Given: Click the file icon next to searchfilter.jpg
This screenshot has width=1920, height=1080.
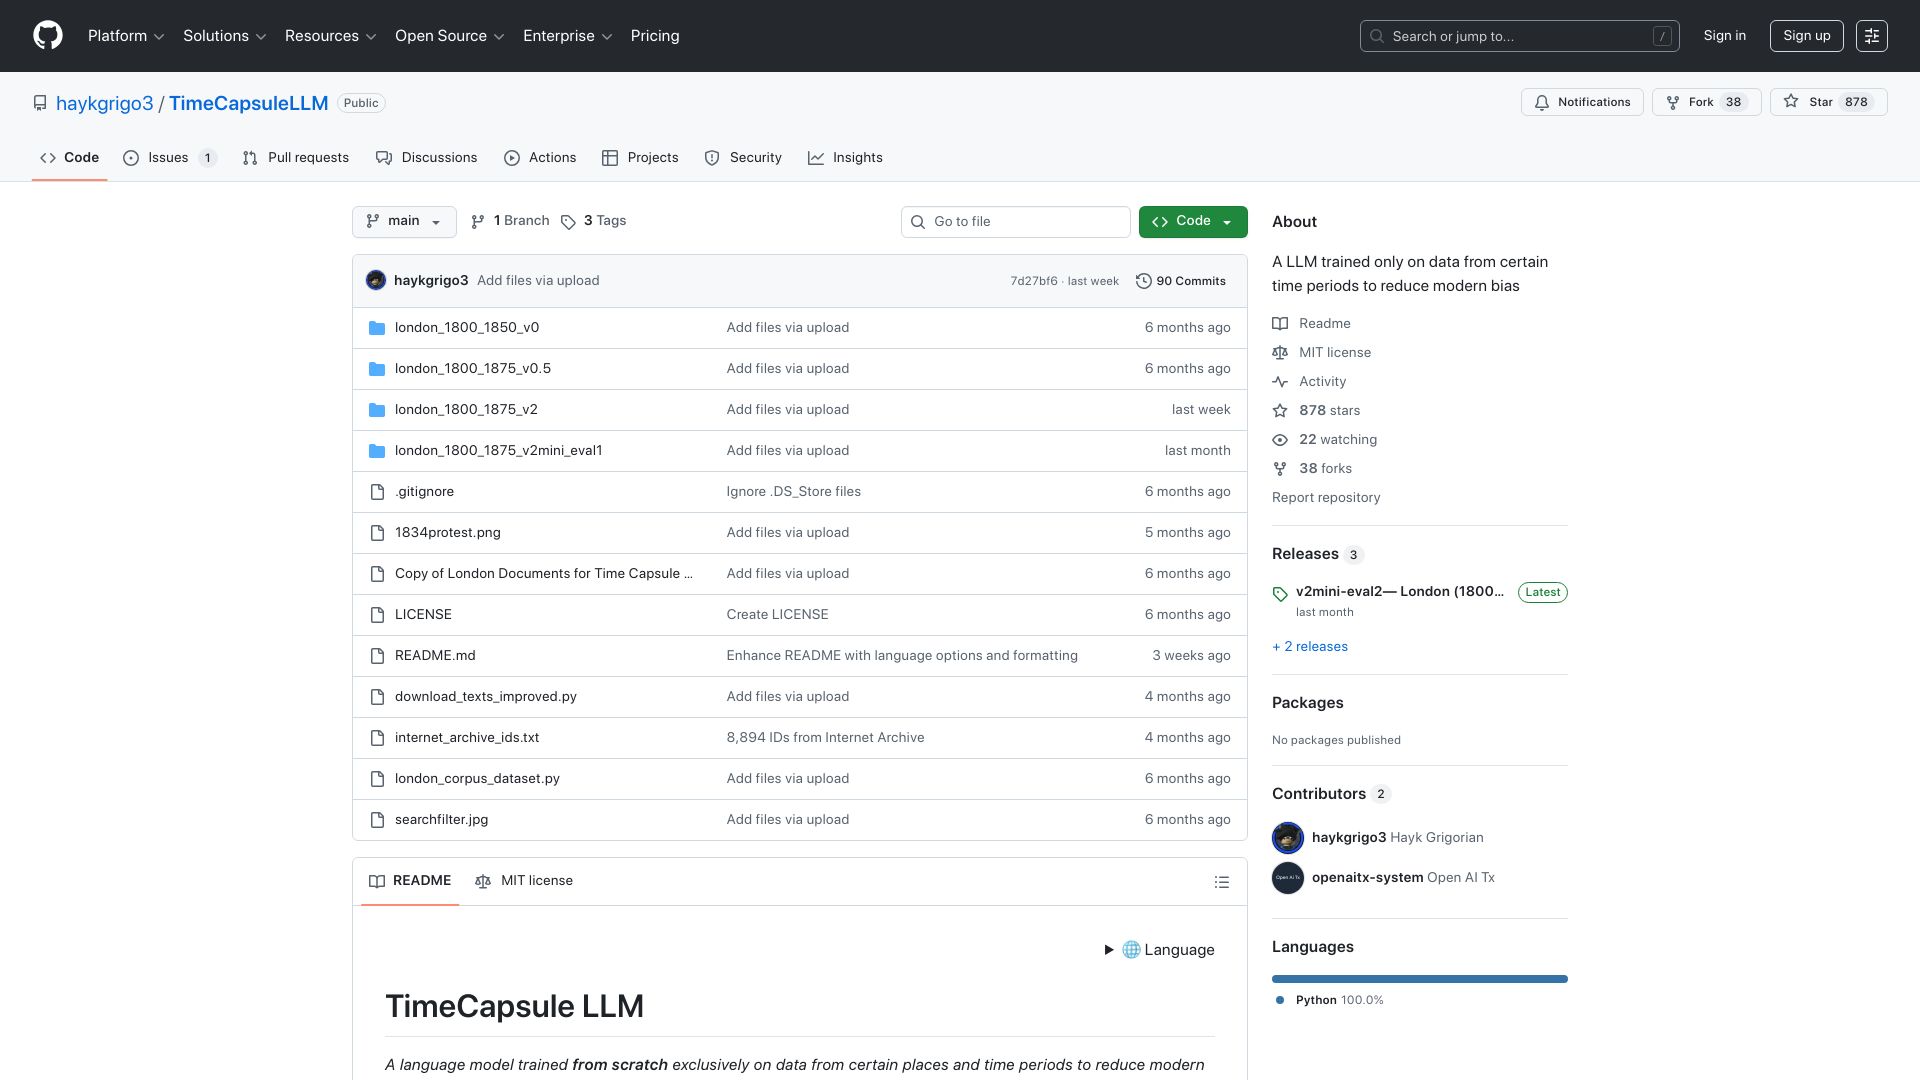Looking at the screenshot, I should pyautogui.click(x=377, y=820).
